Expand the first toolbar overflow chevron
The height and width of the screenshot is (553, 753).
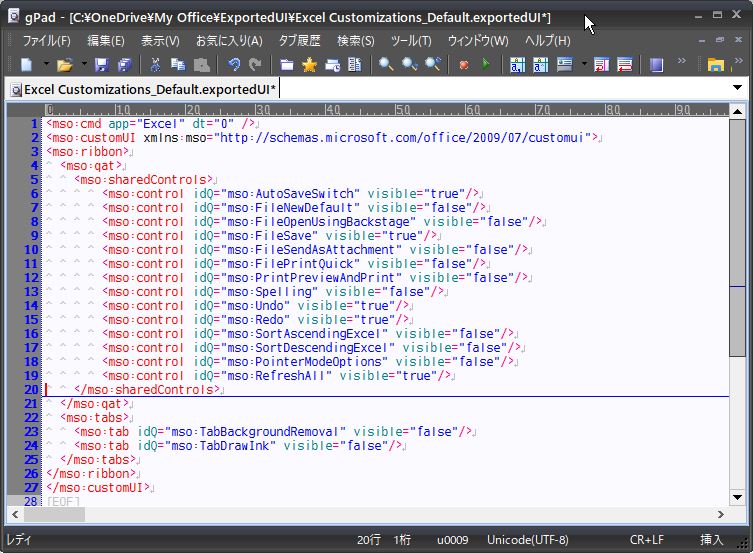pyautogui.click(x=681, y=61)
